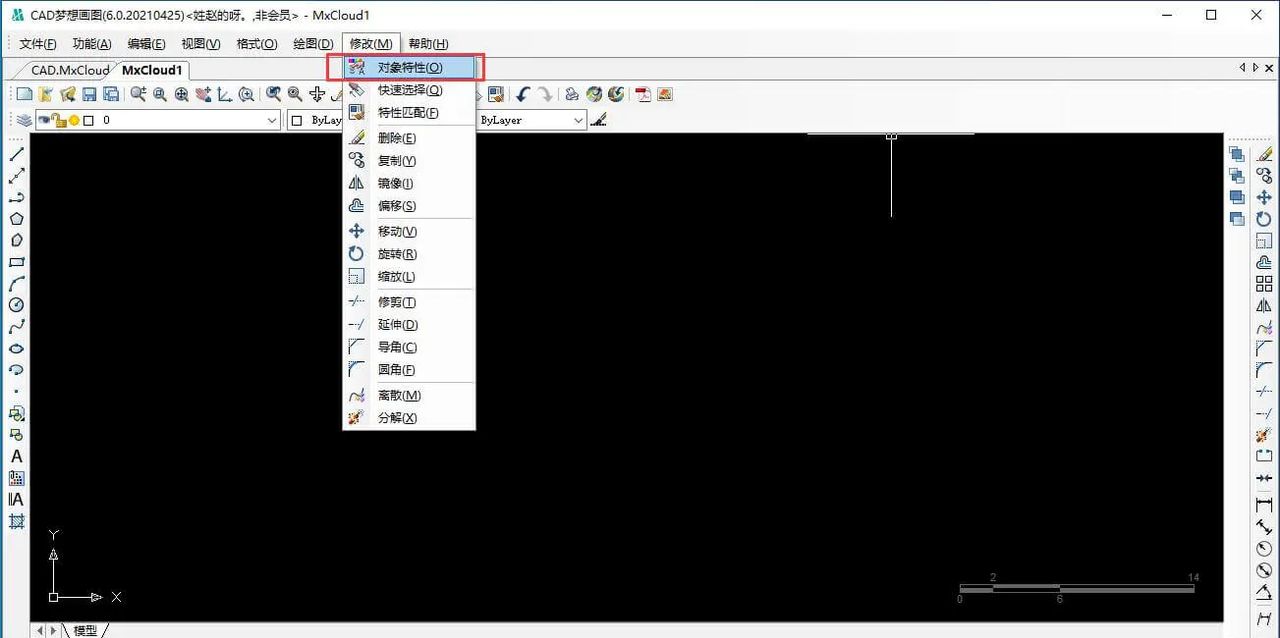Viewport: 1280px width, 638px height.
Task: Save the drawing using the Save icon
Action: (x=88, y=93)
